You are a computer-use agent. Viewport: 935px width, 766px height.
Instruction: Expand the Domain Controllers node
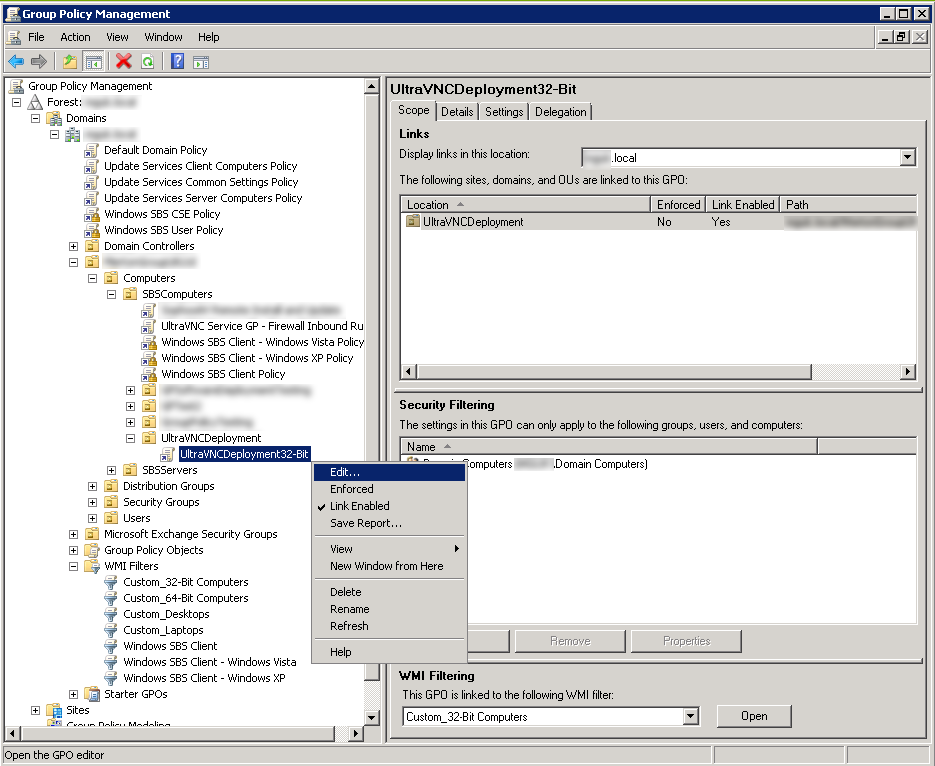pos(73,246)
